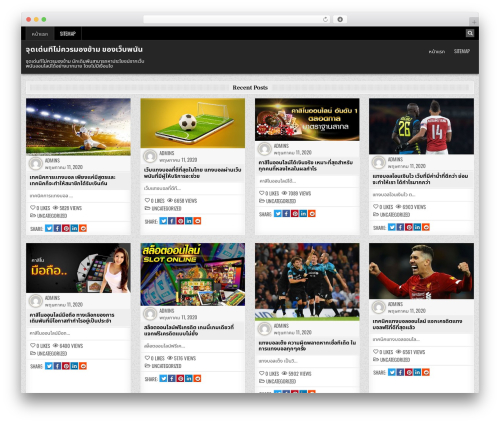
Task: Open the stadium goalkeeper thumbnail
Action: click(x=78, y=127)
